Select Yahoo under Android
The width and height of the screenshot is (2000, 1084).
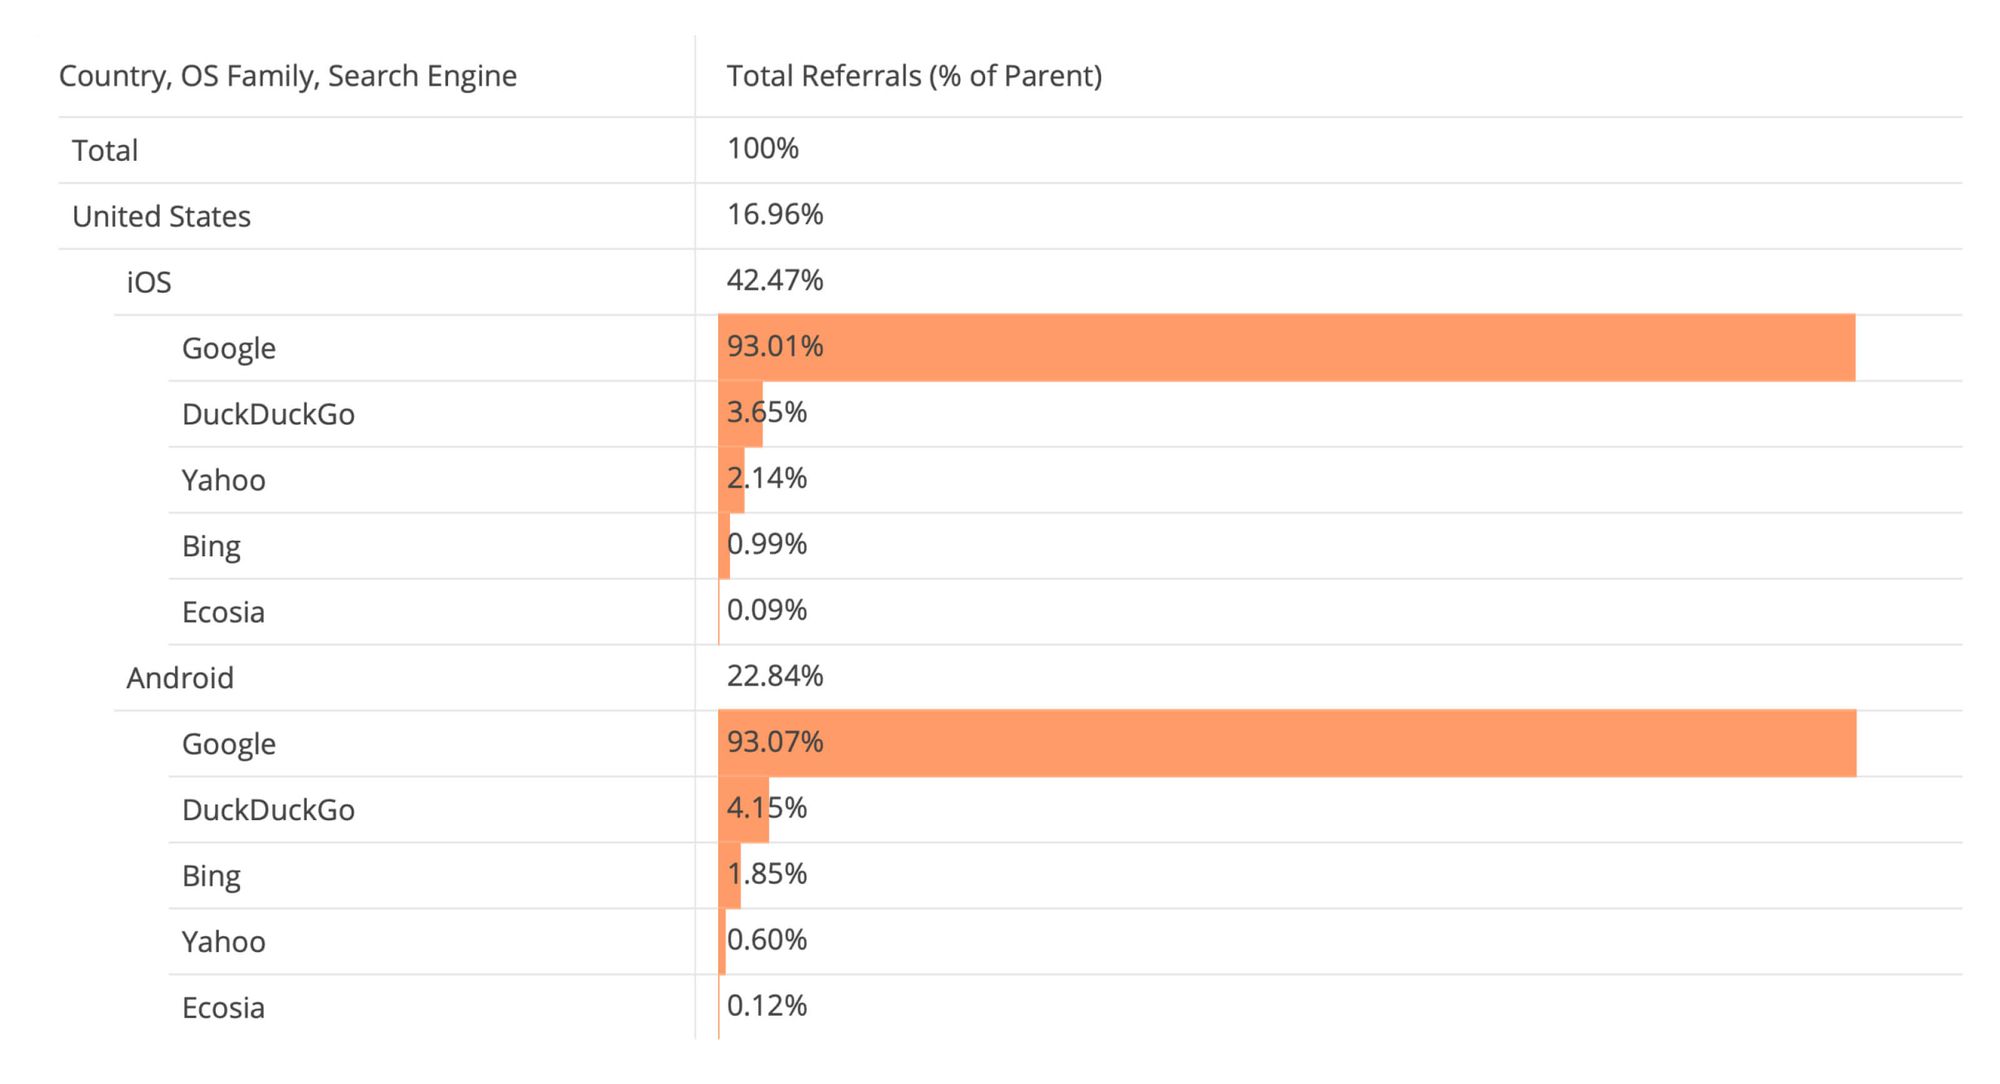(223, 942)
